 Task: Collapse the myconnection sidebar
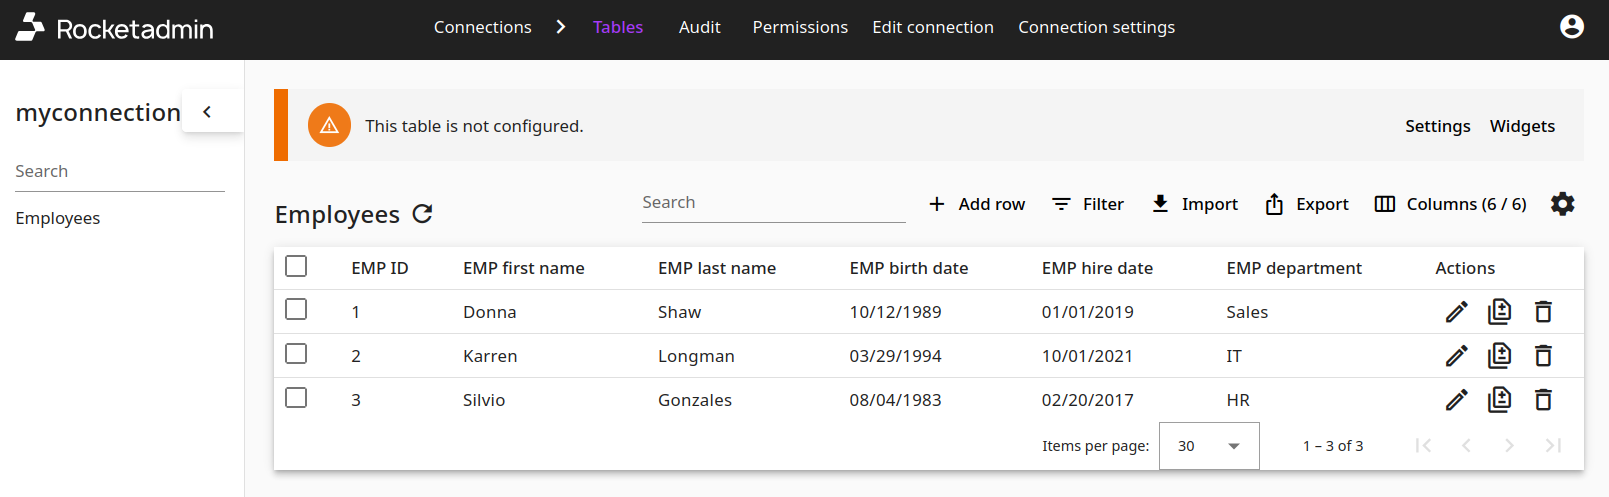[x=207, y=112]
